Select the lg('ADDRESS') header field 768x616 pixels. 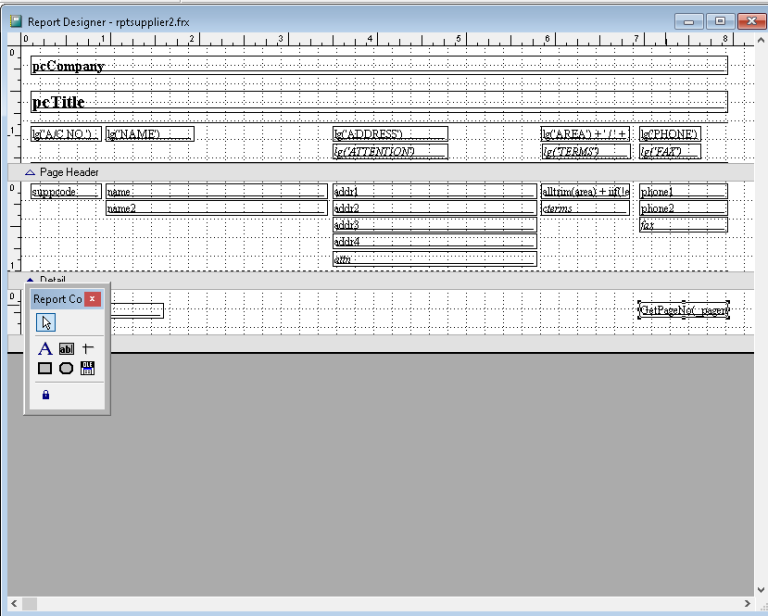click(390, 134)
